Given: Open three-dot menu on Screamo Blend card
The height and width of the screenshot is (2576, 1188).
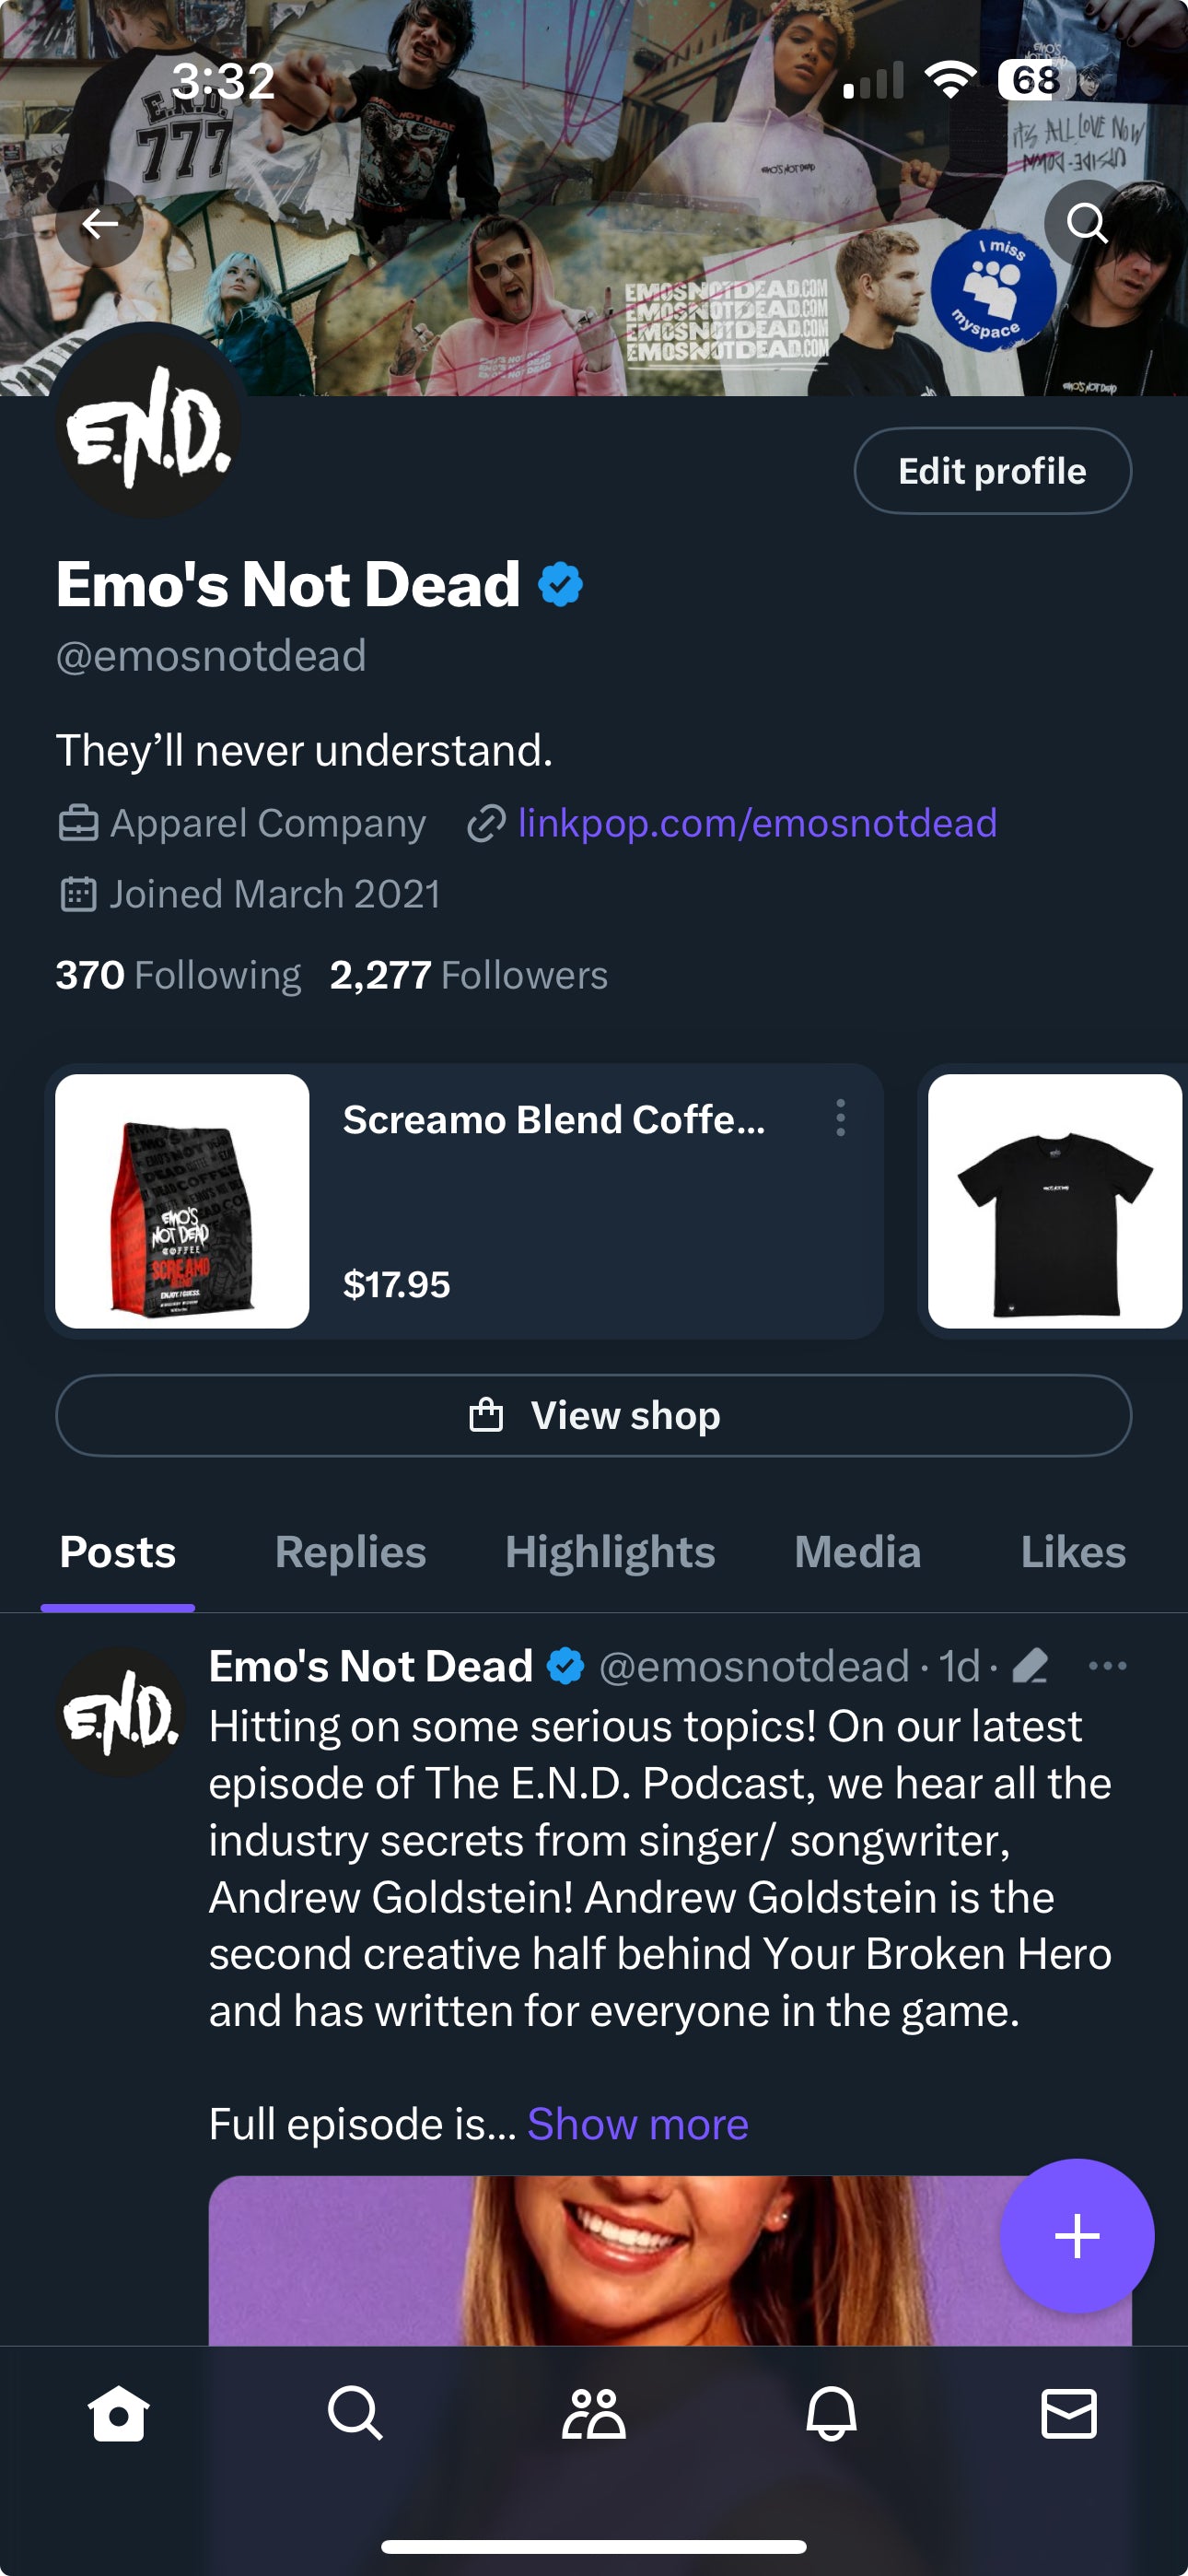Looking at the screenshot, I should pos(840,1118).
